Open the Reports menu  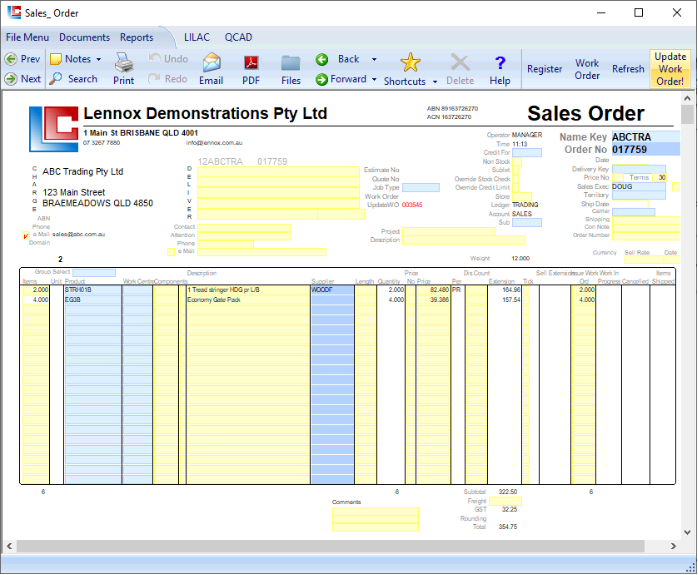[137, 37]
